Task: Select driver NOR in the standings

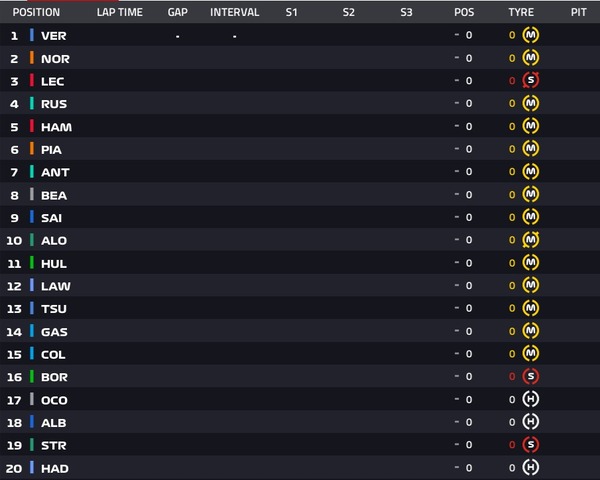Action: [x=55, y=59]
